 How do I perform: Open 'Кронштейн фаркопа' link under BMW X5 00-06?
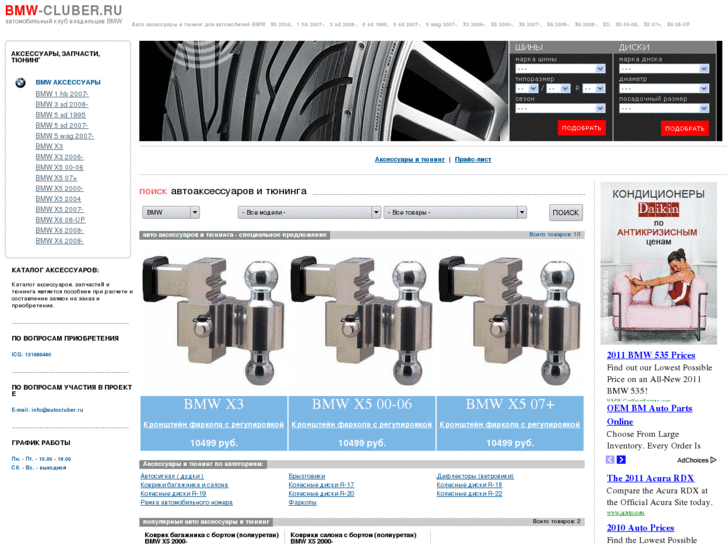(x=362, y=424)
